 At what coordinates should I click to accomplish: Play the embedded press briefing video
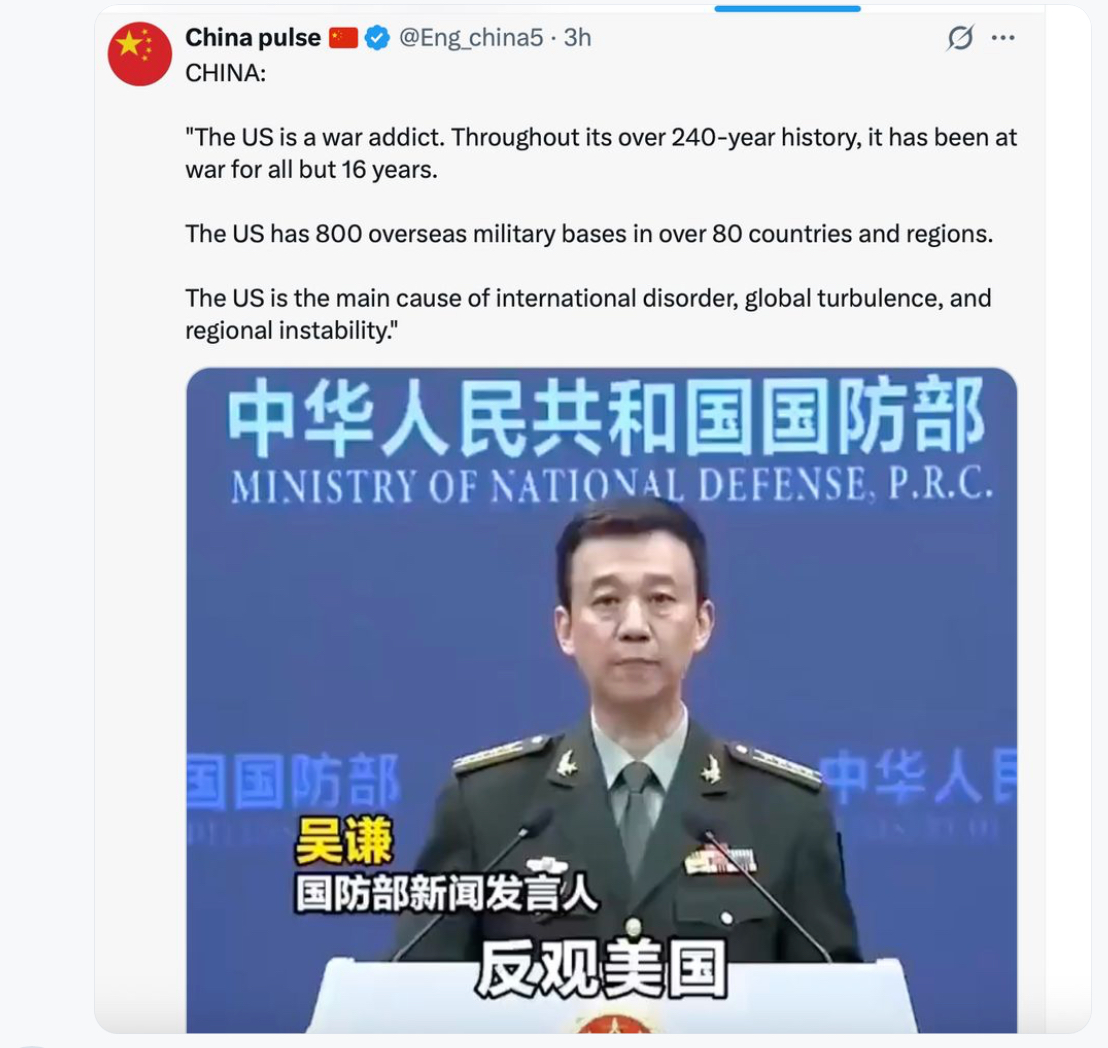[601, 700]
